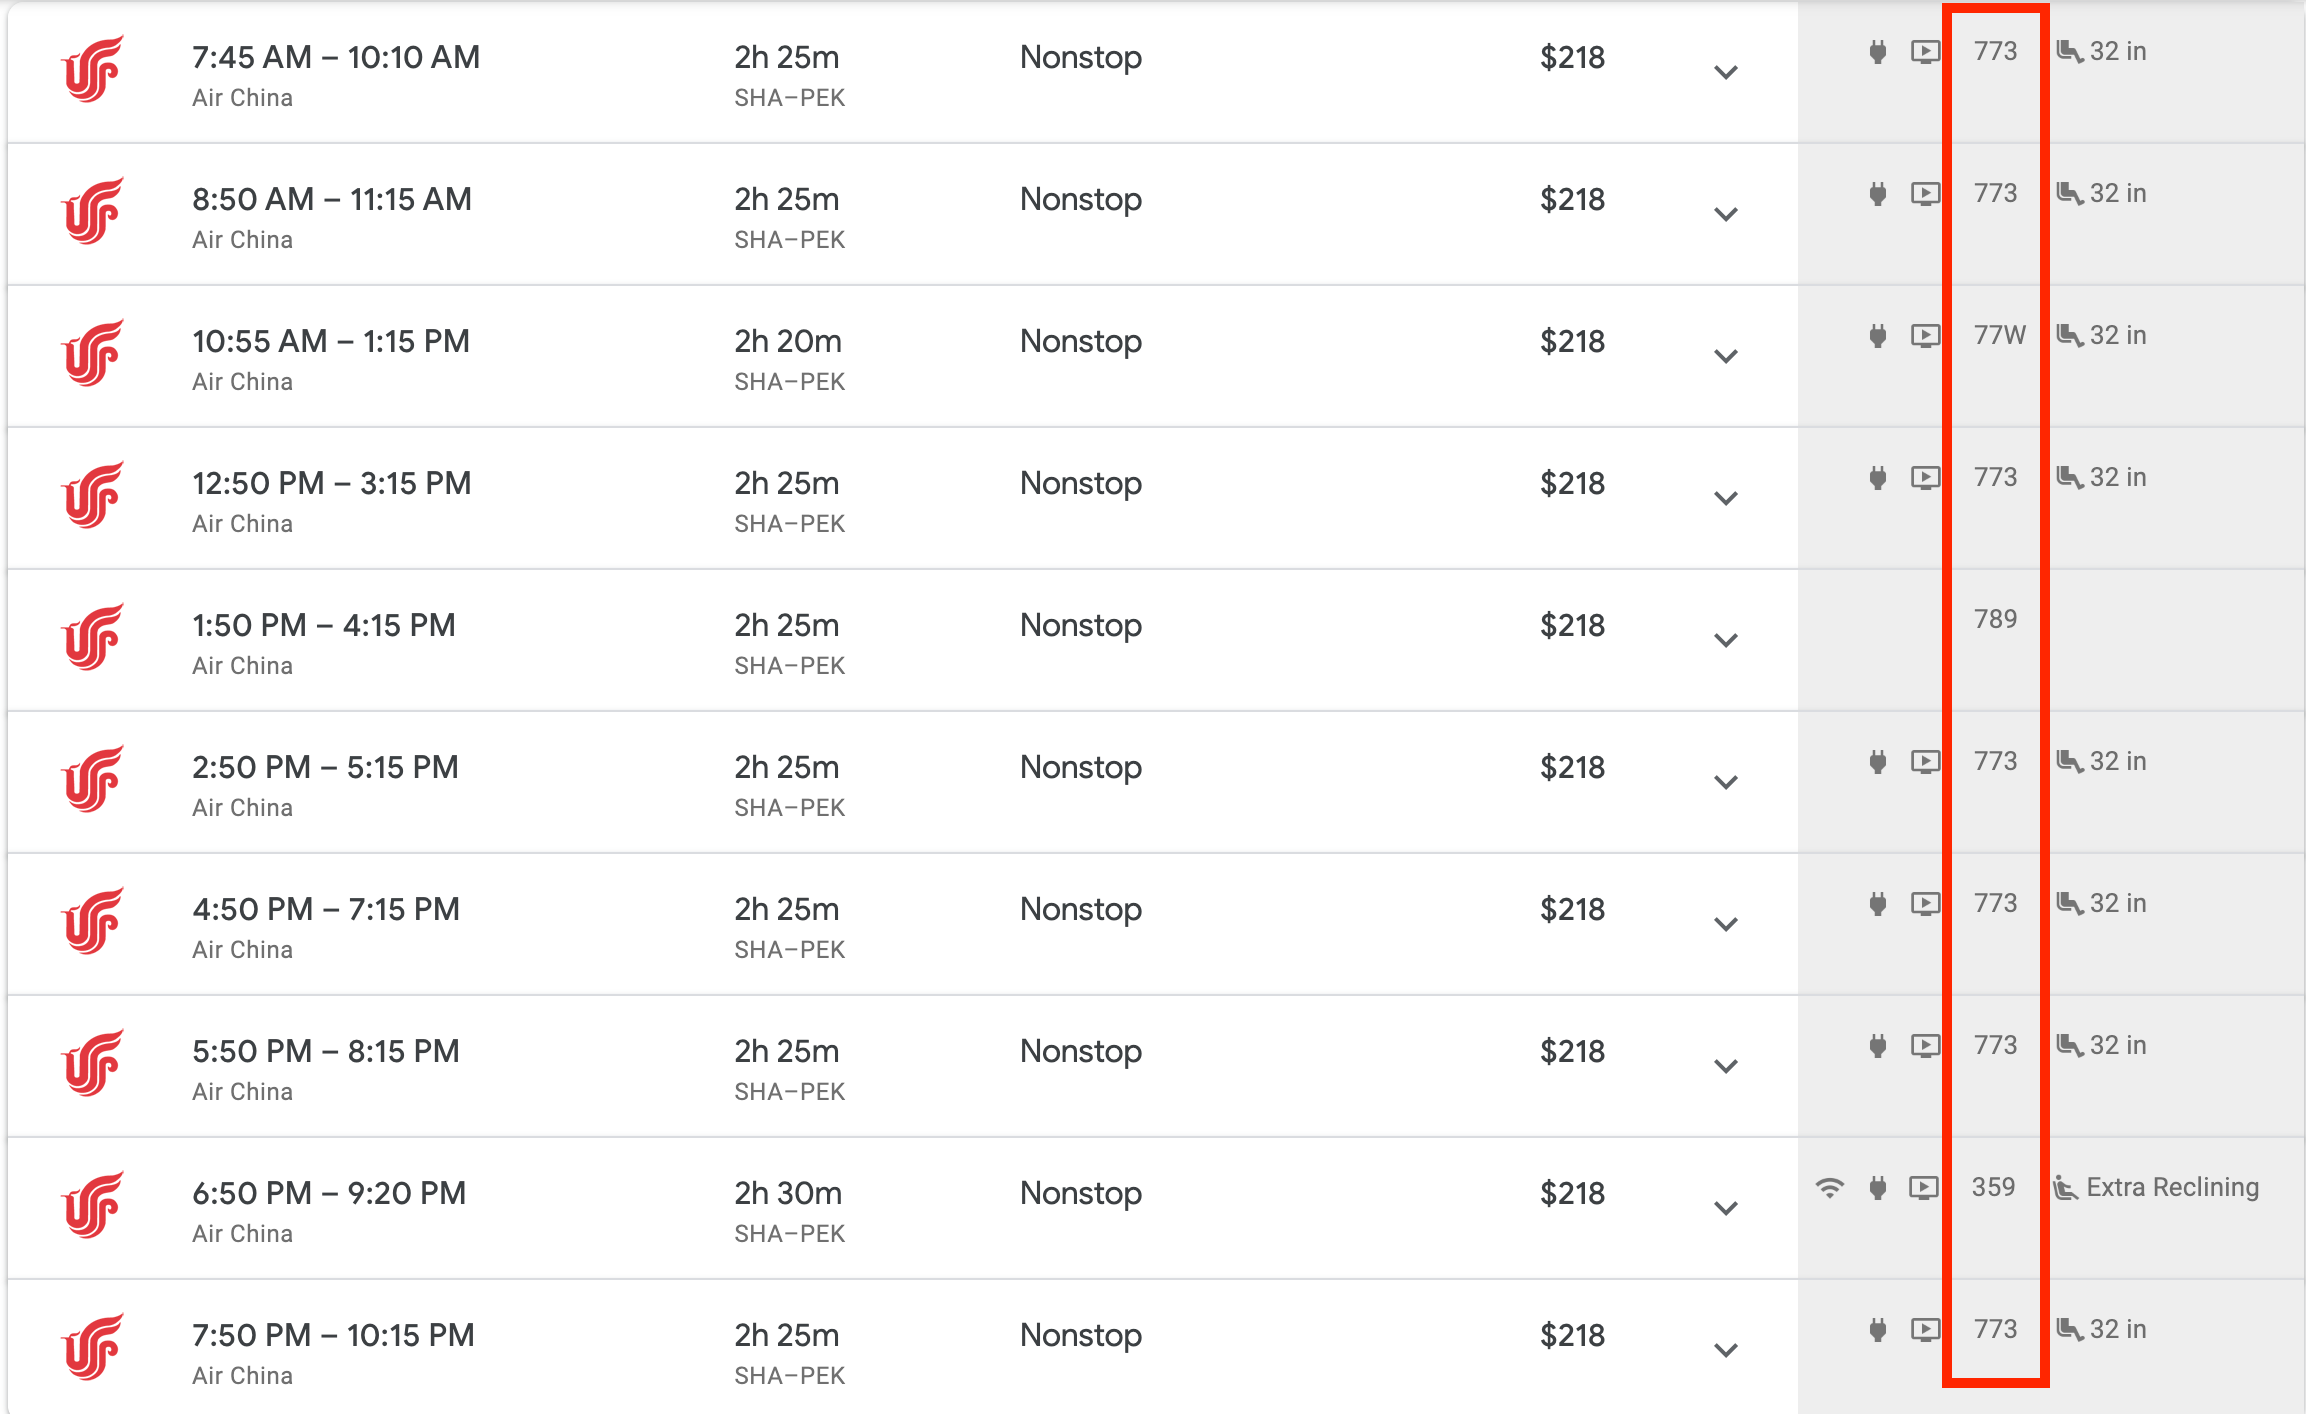Screen dimensions: 2306x1414
Task: Click the Air China logo on the 12:50 PM flight
Action: 93,496
